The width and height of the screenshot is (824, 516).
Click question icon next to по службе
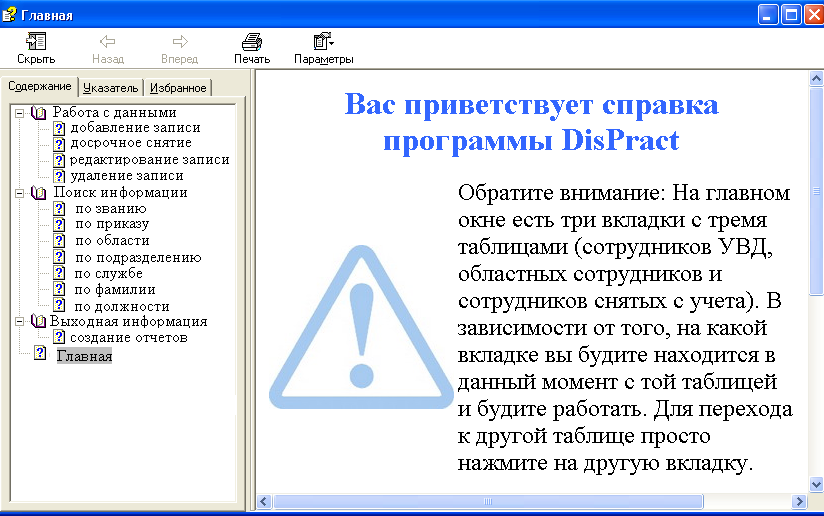[59, 273]
